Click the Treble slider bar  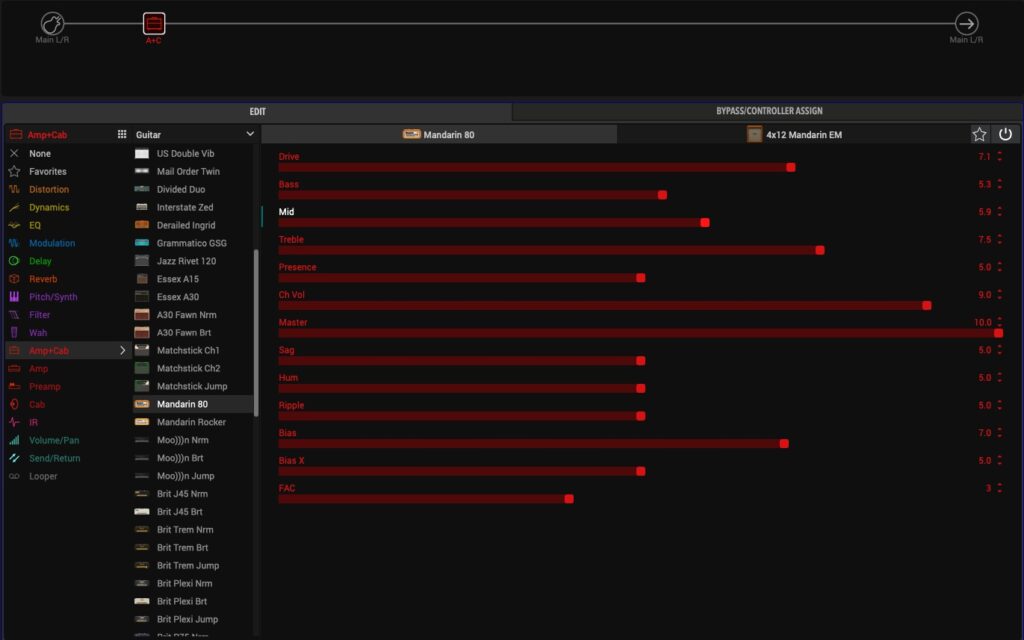(x=549, y=250)
